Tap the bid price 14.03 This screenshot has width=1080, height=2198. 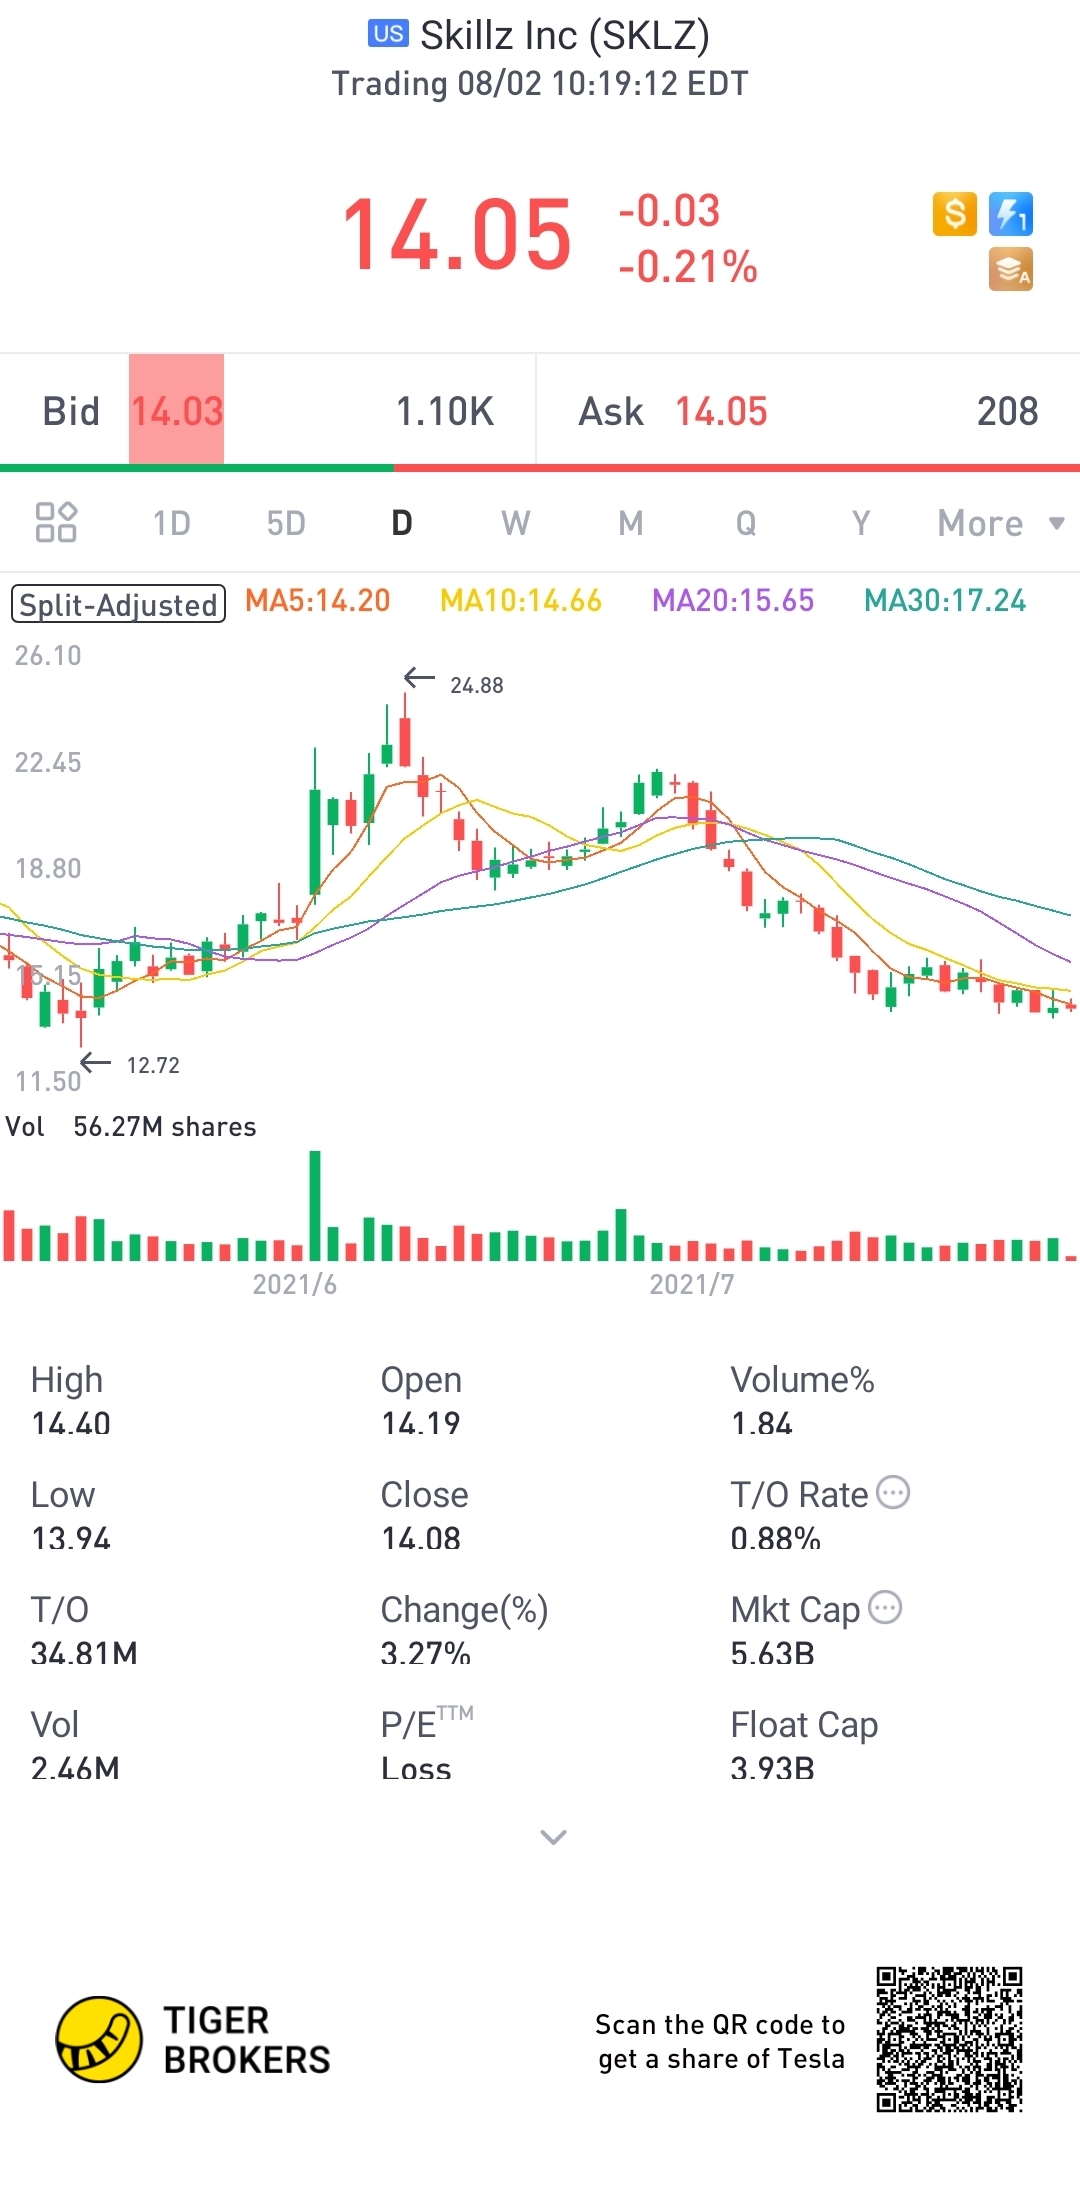click(x=177, y=411)
